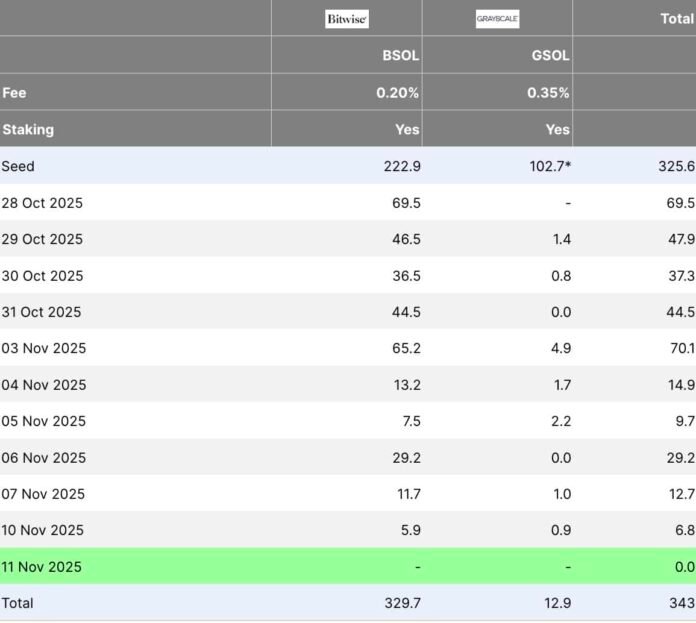
Task: Click the Seed row label
Action: 18,166
